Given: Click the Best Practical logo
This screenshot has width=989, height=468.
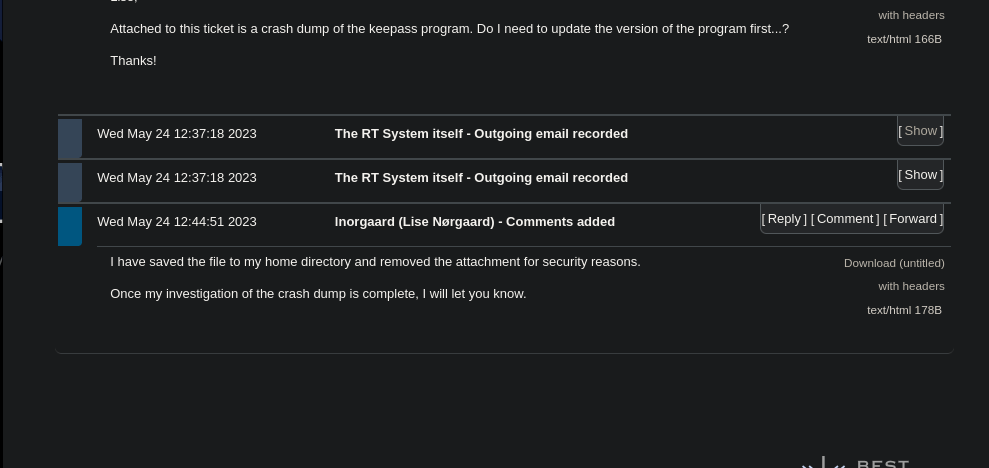Looking at the screenshot, I should click(x=858, y=463).
